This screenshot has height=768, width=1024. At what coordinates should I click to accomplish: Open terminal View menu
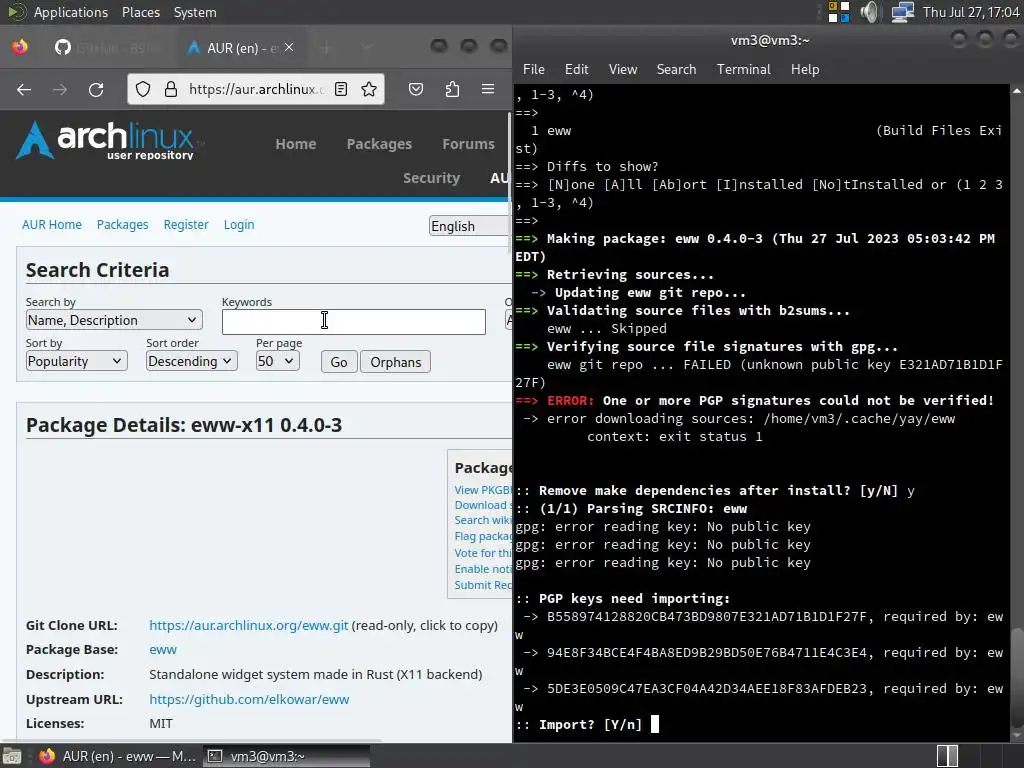(x=622, y=69)
